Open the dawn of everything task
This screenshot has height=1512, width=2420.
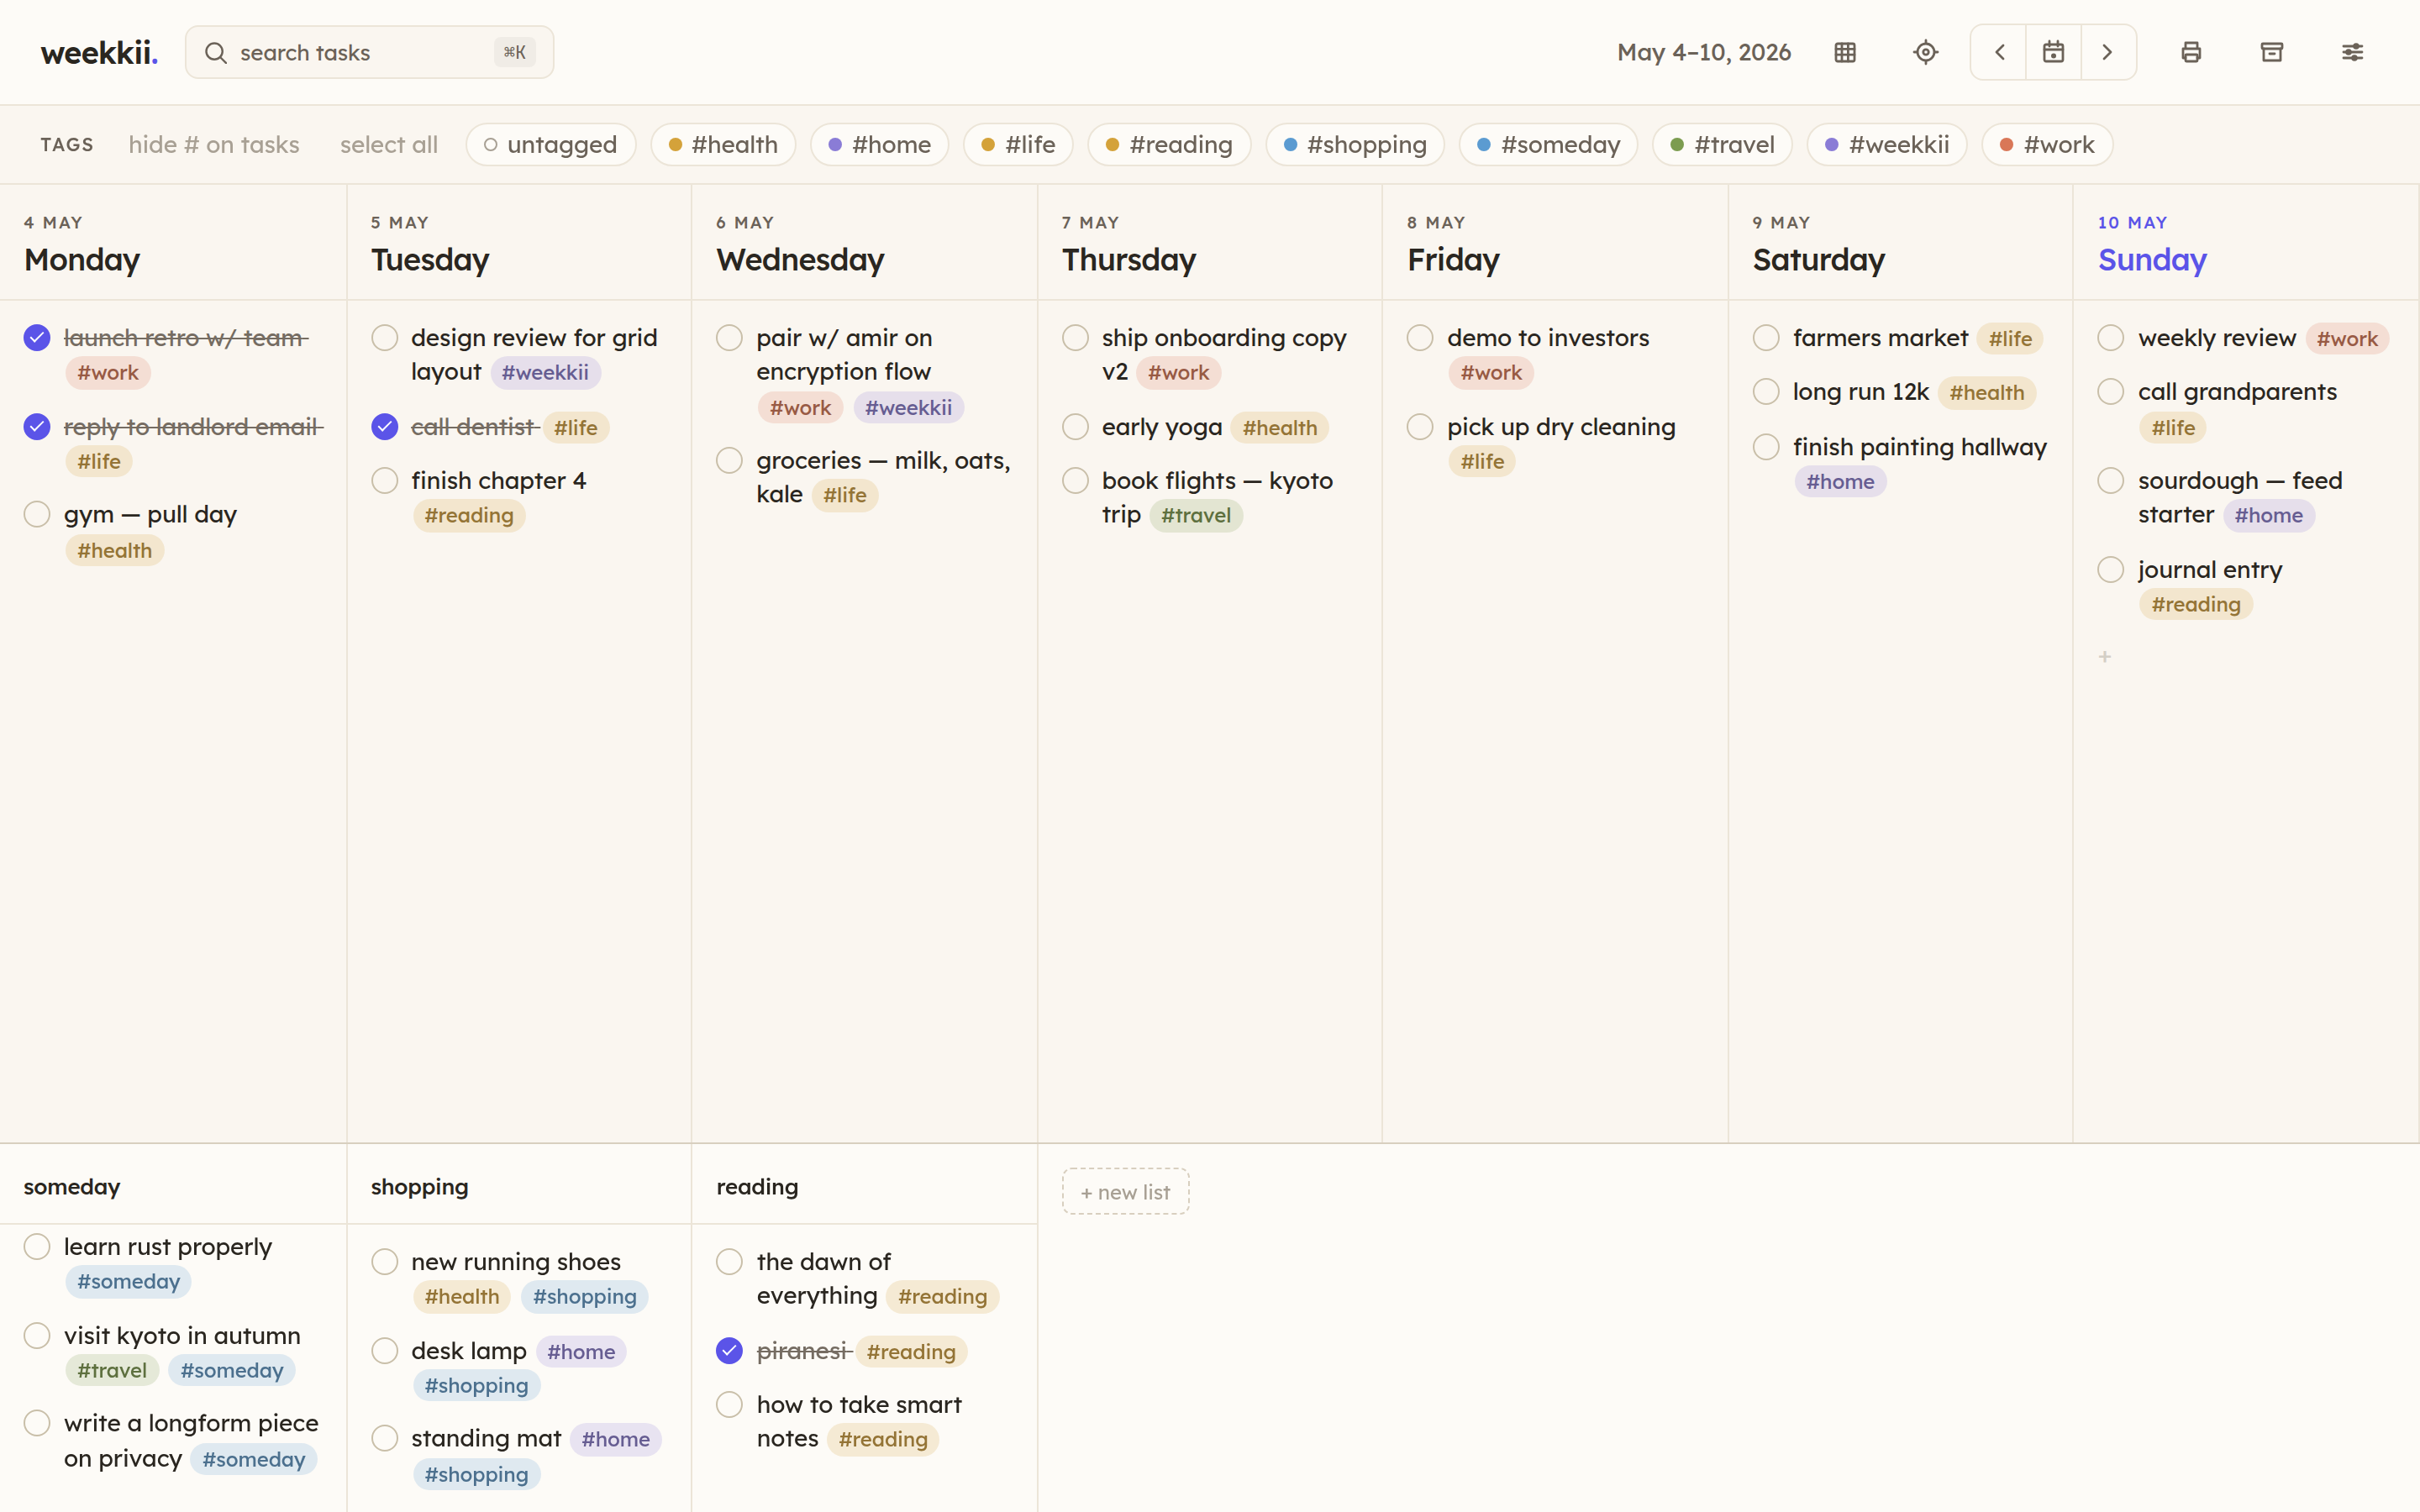(824, 1279)
